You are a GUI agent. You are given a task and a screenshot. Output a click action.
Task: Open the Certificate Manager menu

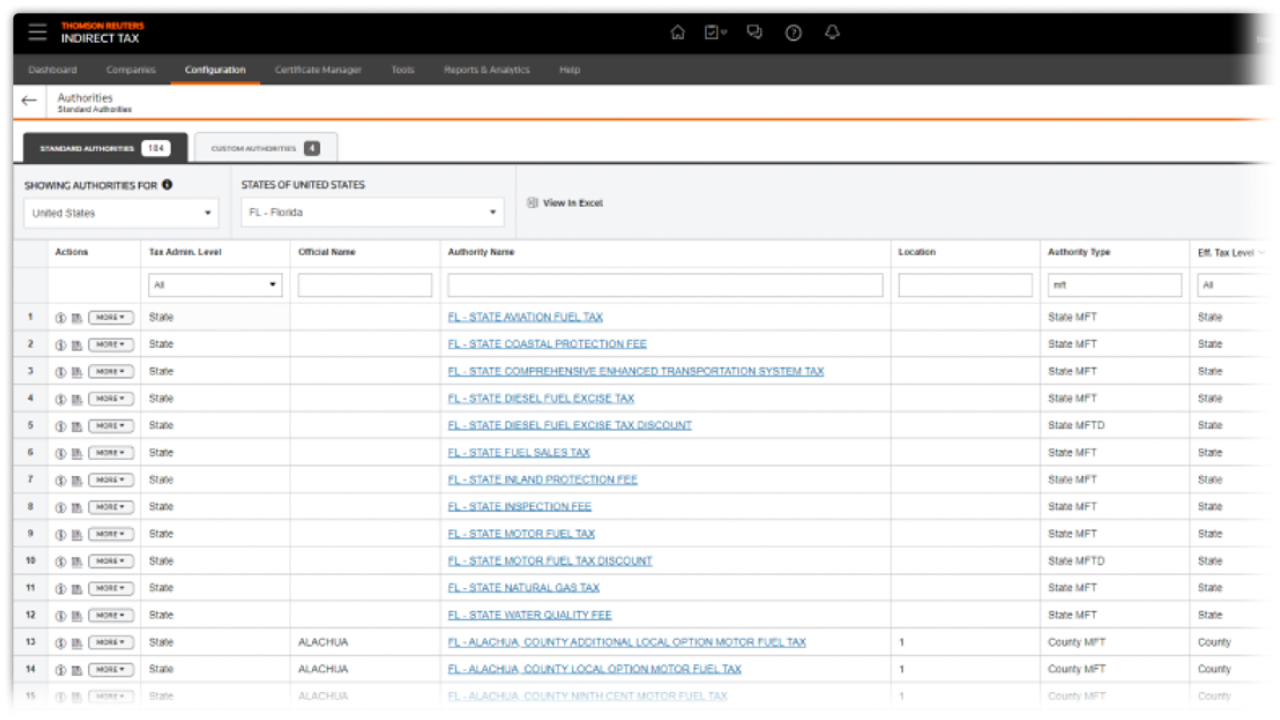pos(318,70)
